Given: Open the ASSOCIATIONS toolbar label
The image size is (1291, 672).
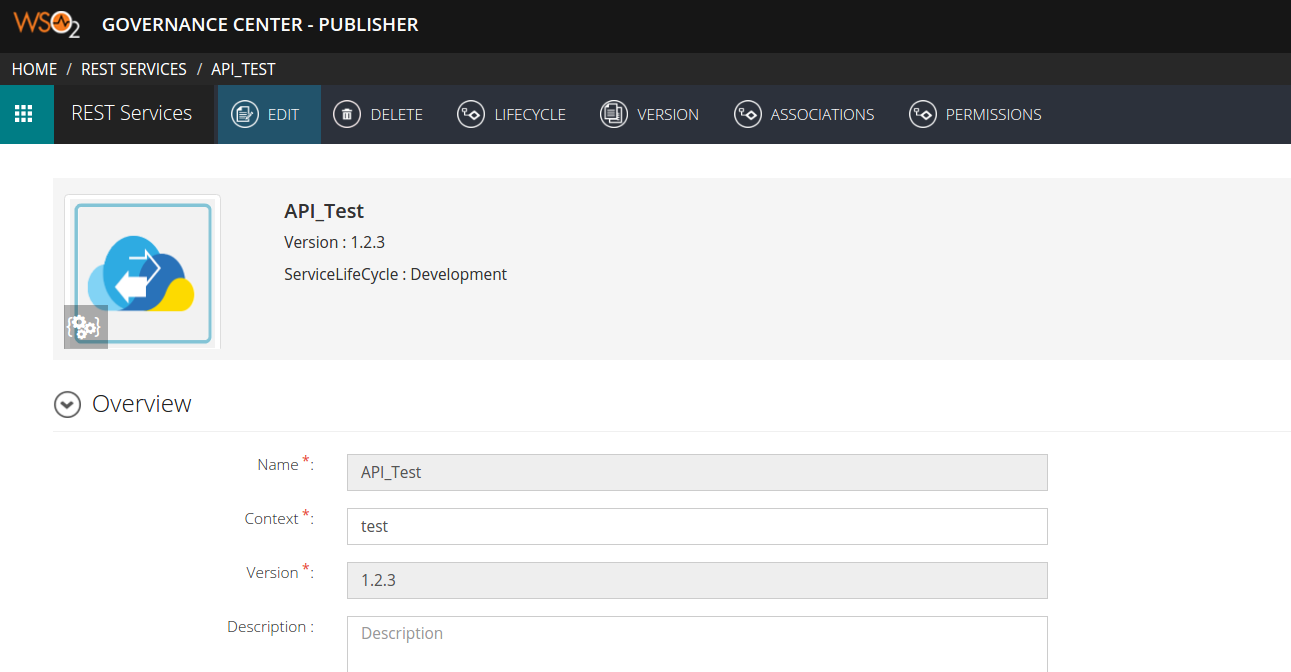Looking at the screenshot, I should coord(822,115).
